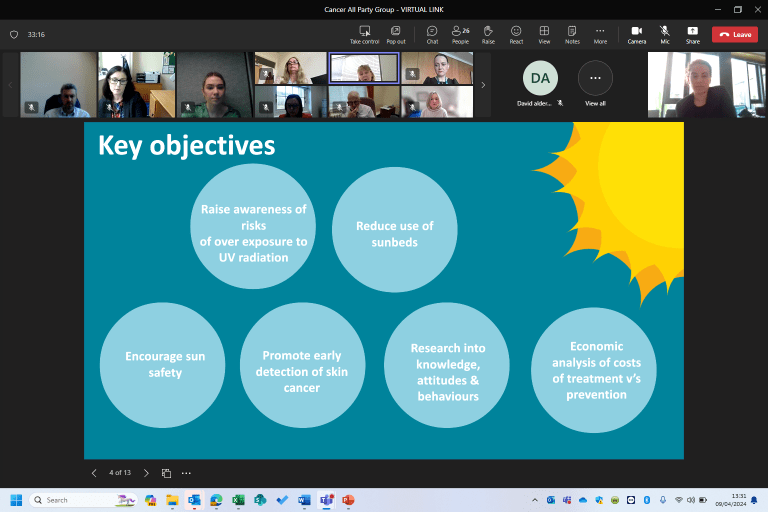Open Word from the taskbar

tap(304, 500)
